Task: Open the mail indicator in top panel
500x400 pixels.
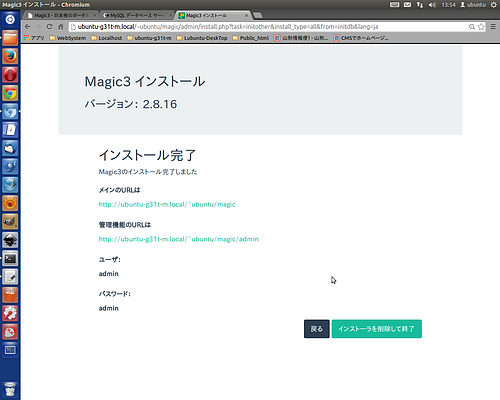Action: pos(407,5)
